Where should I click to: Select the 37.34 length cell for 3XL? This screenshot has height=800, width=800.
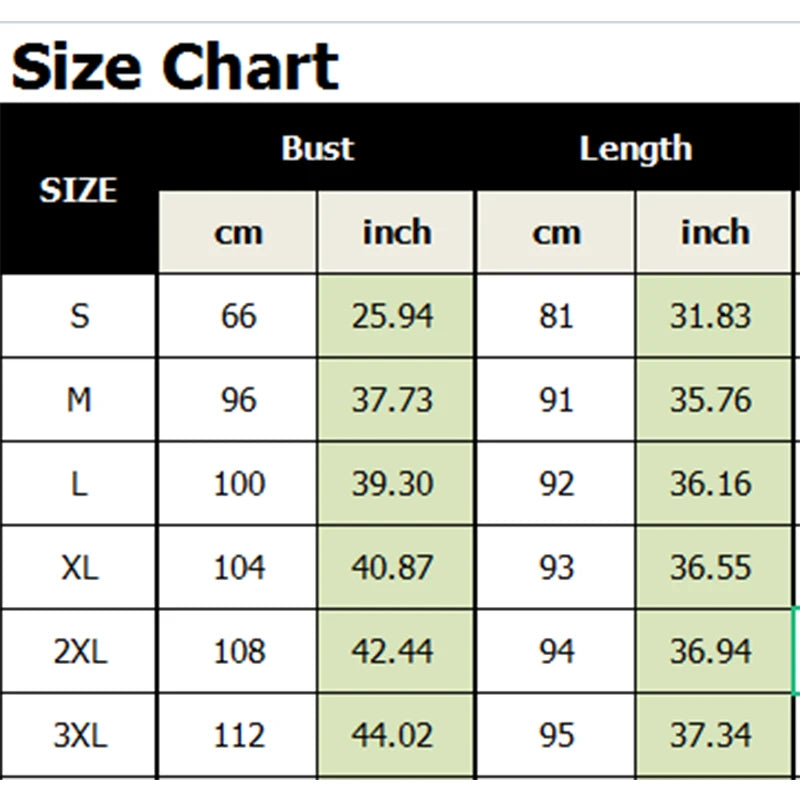[711, 736]
